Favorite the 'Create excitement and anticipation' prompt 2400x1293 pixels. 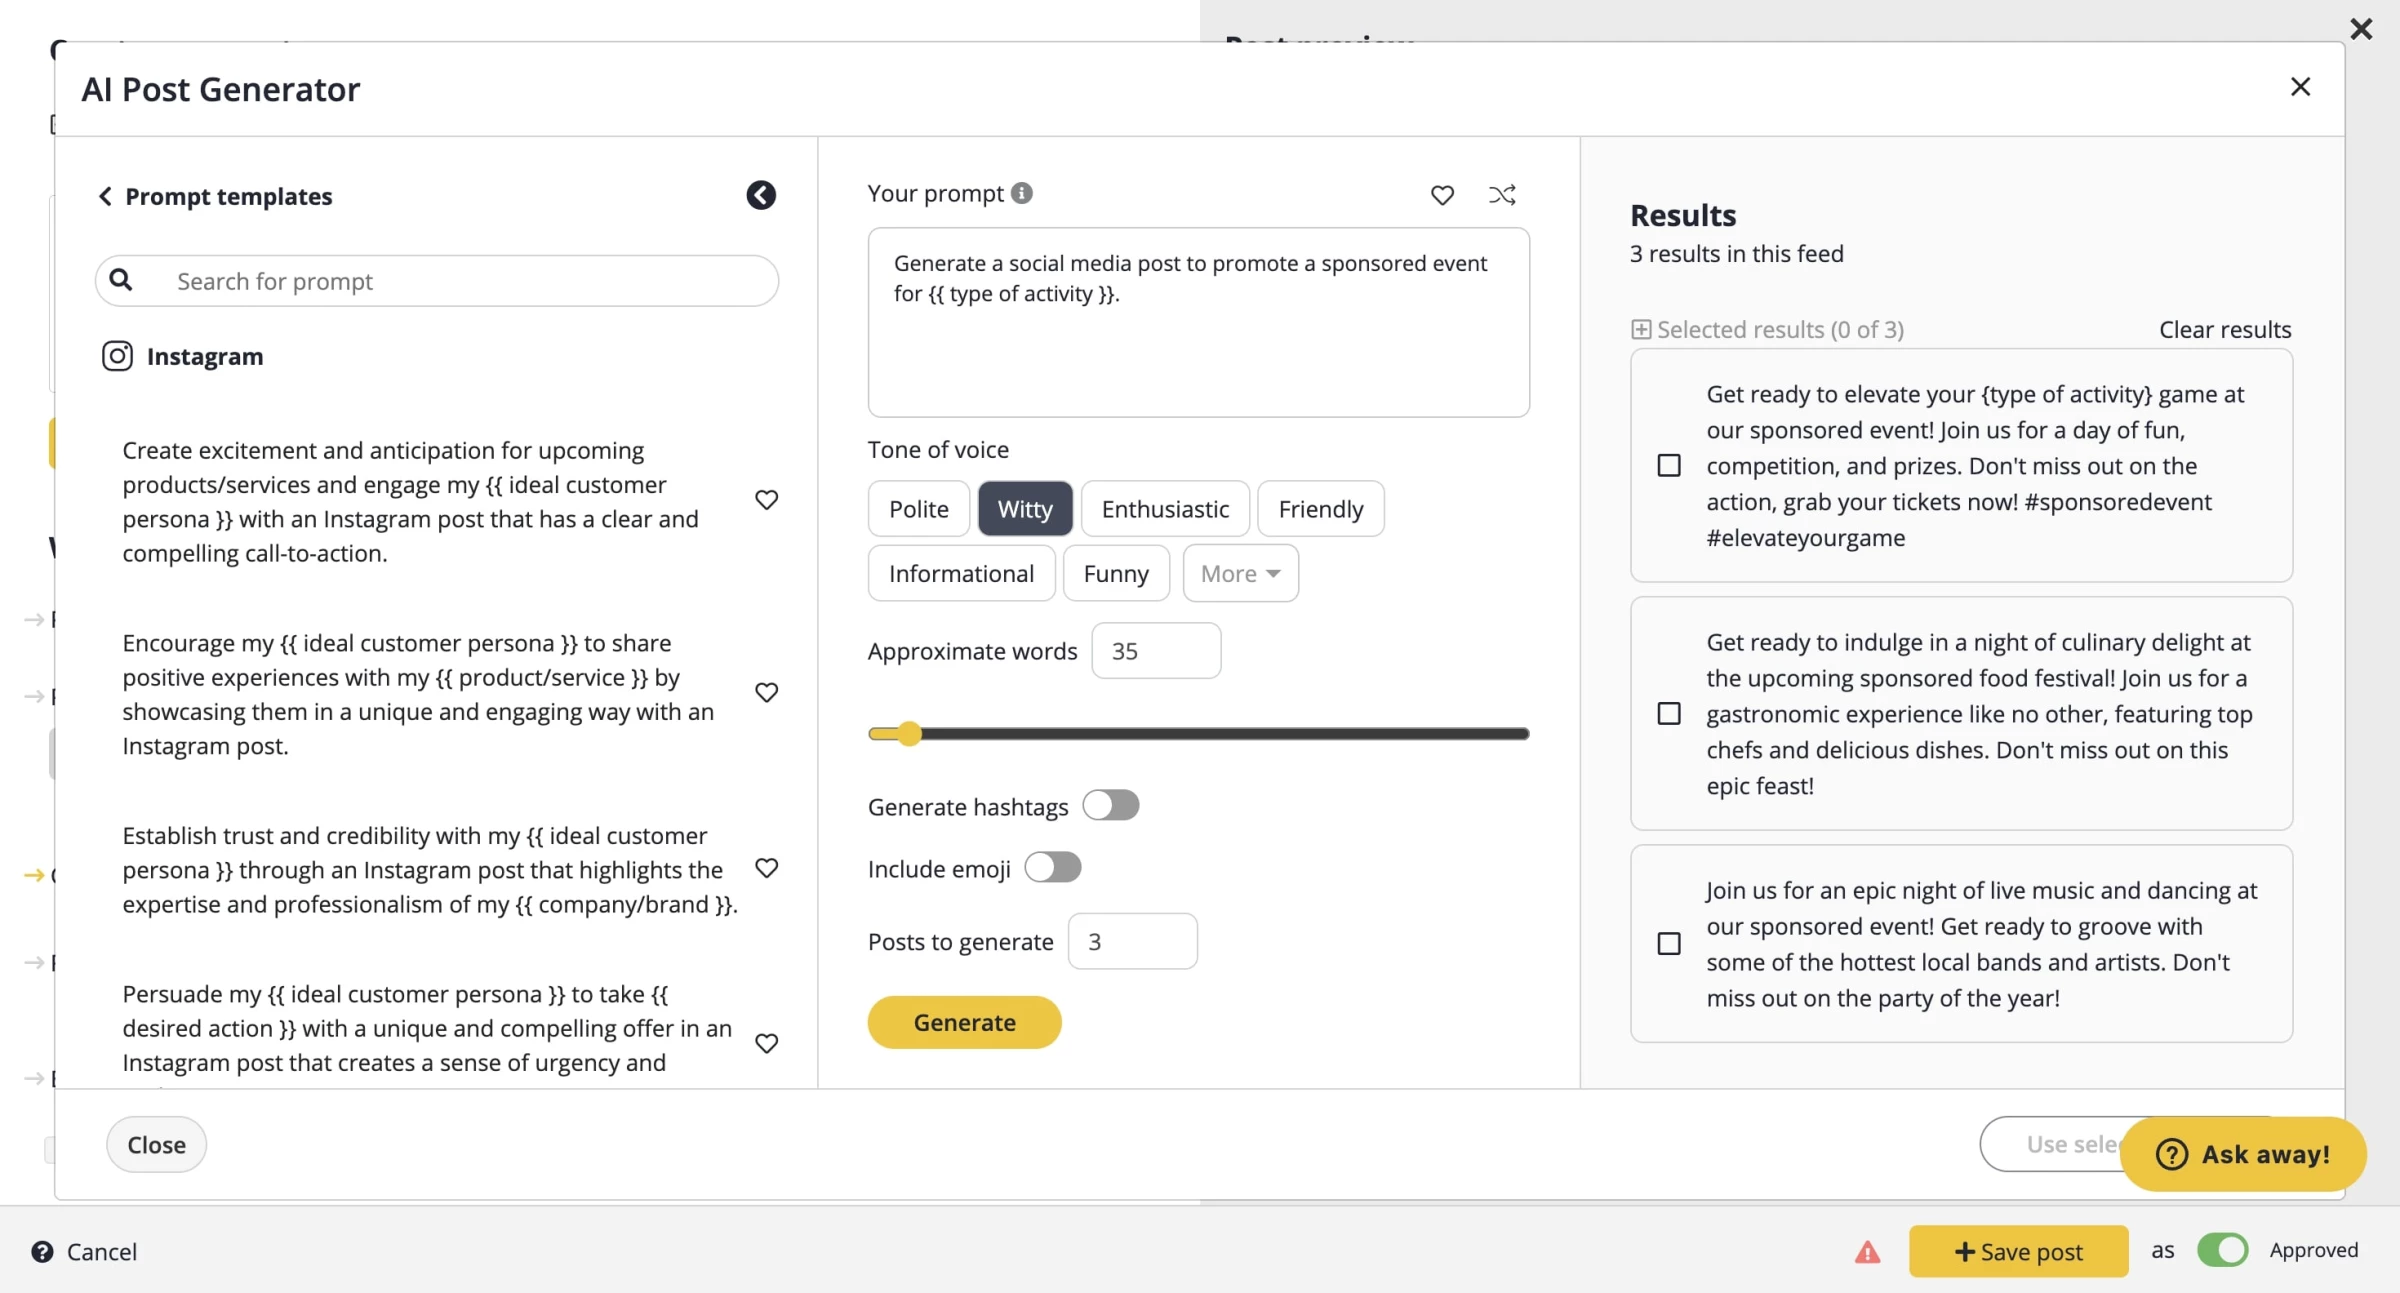(x=766, y=500)
